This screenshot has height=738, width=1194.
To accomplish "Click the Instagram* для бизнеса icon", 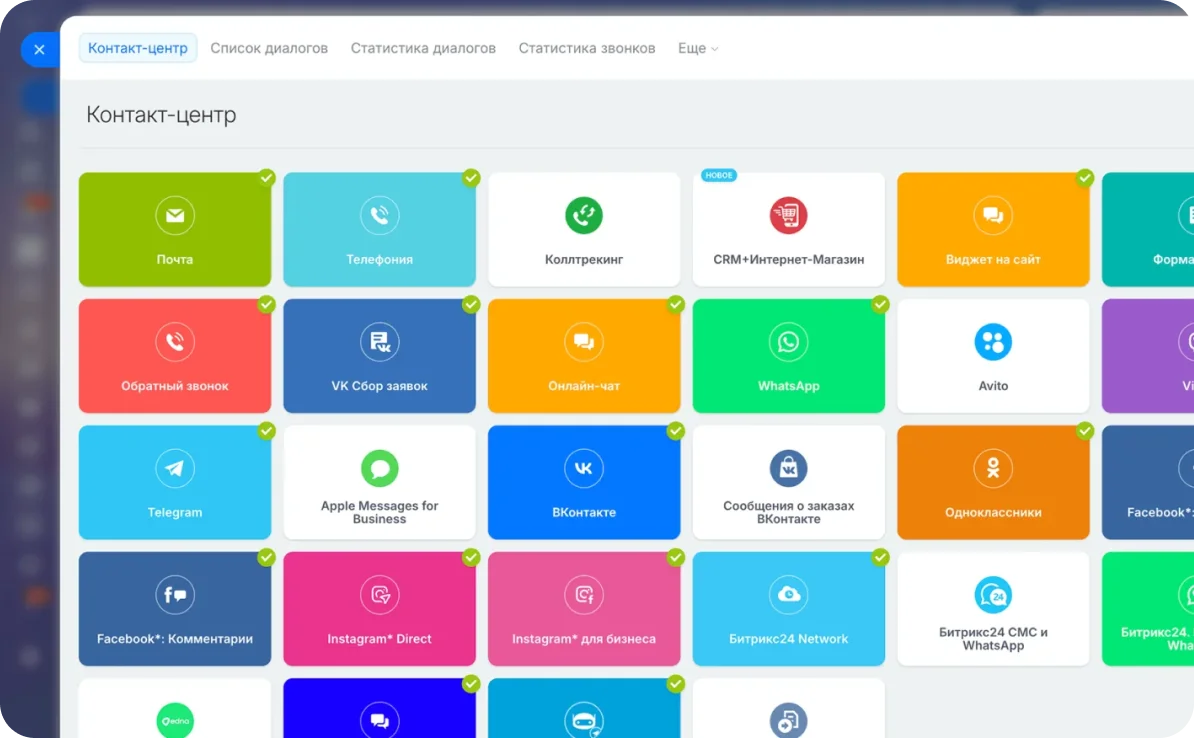I will 584,595.
